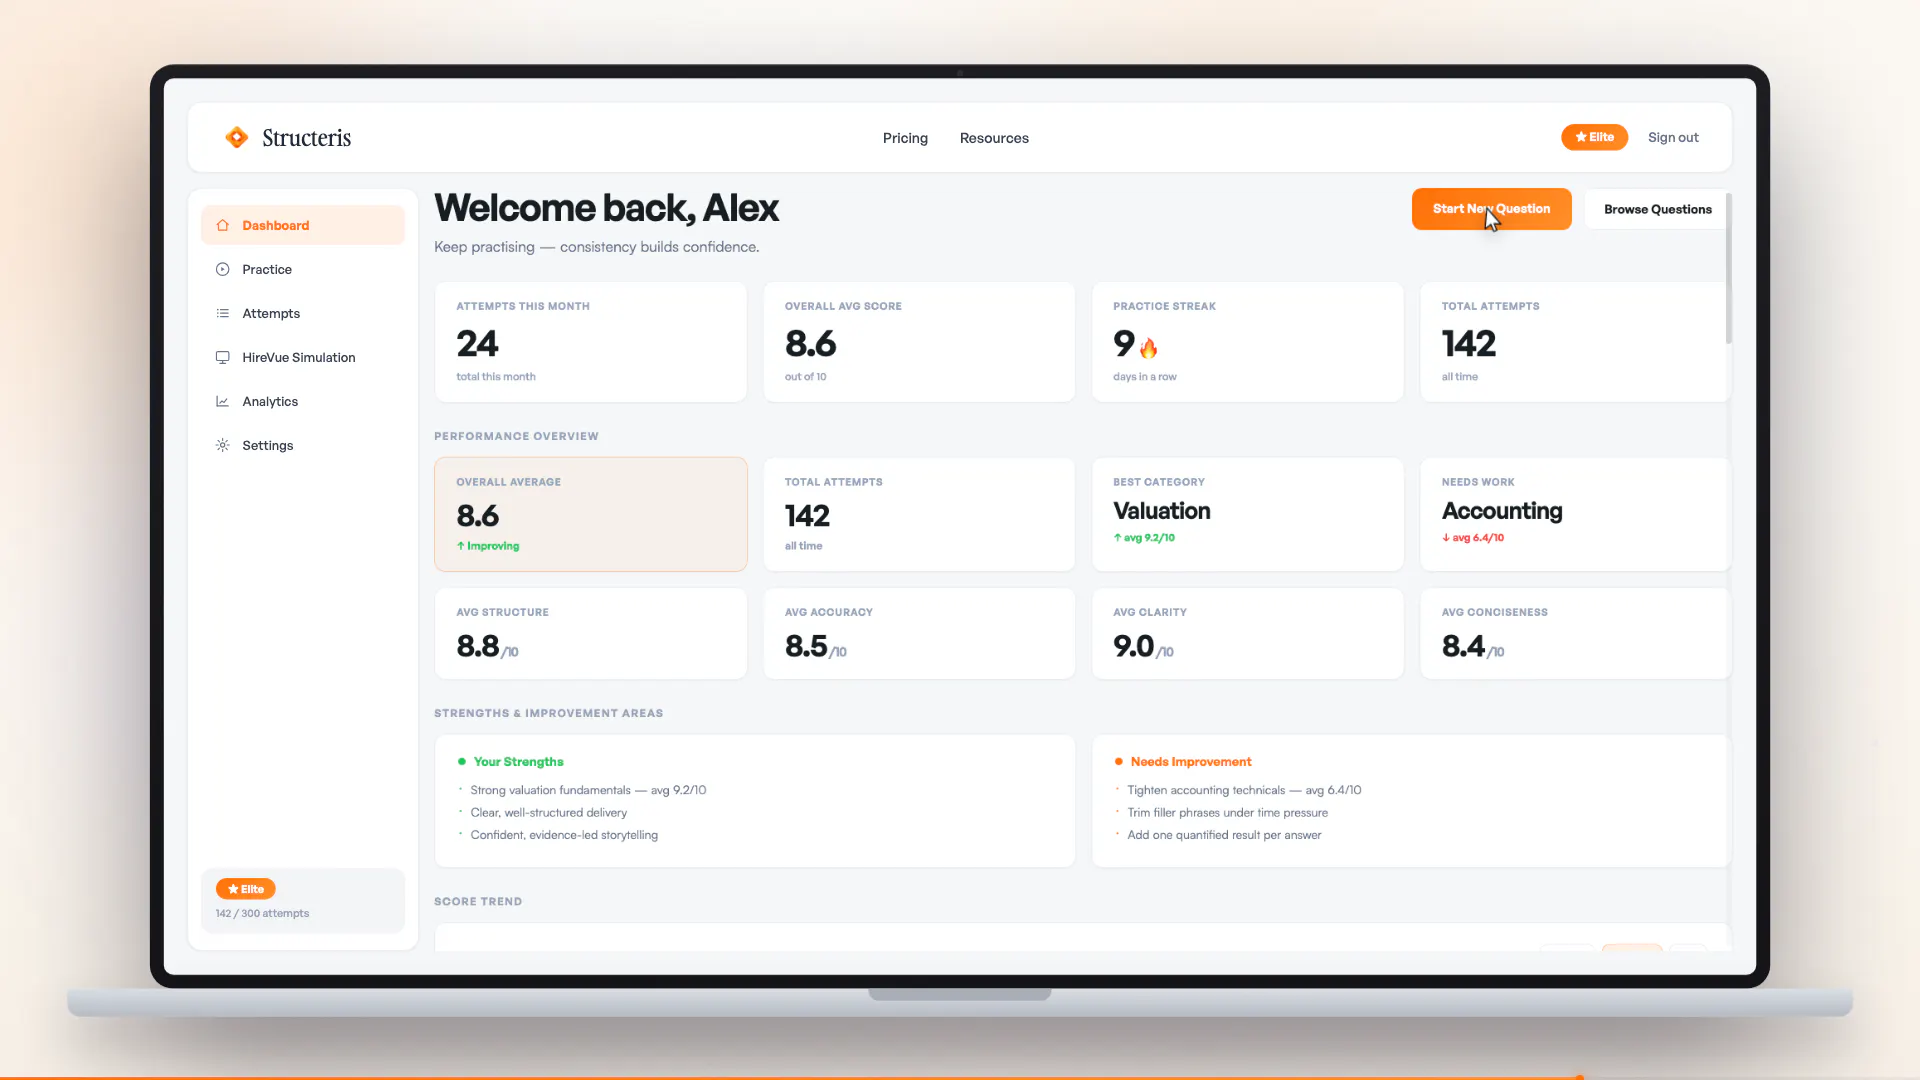
Task: Open Settings in the sidebar
Action: click(x=303, y=445)
